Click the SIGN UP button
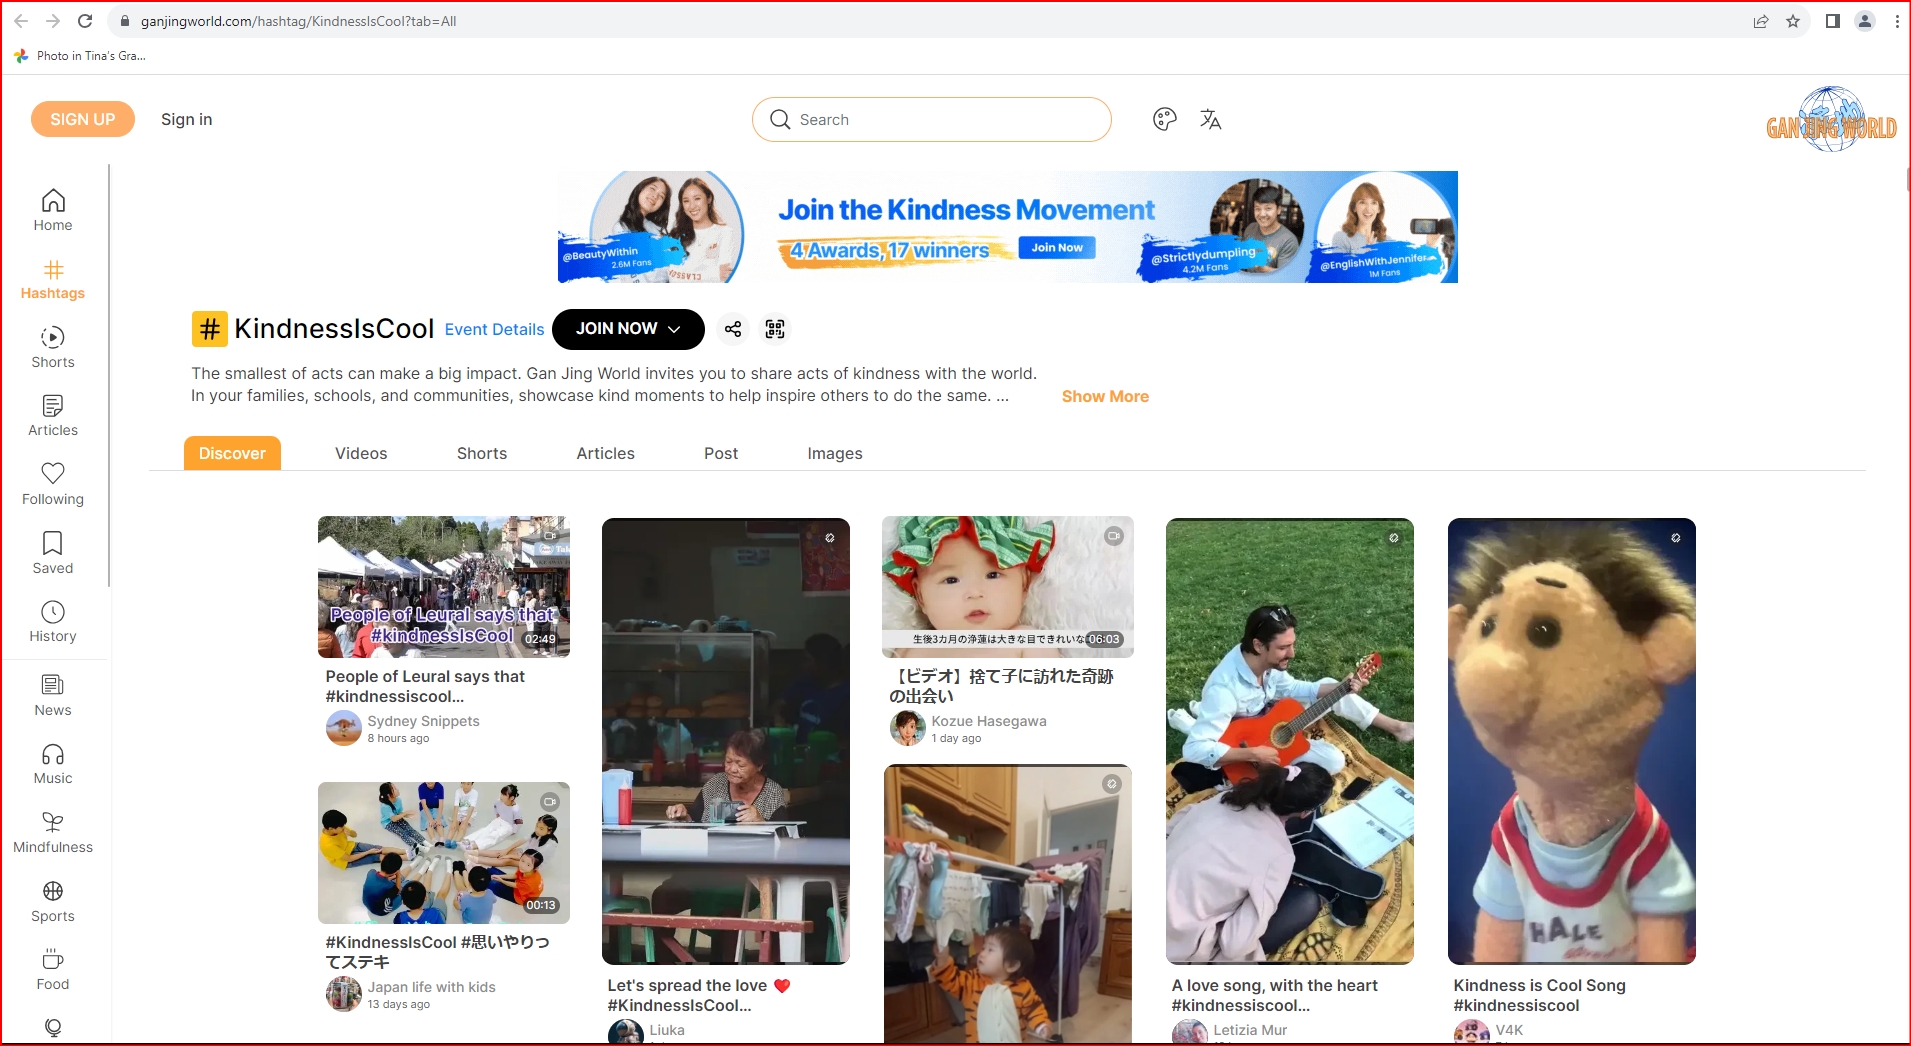 [x=83, y=119]
